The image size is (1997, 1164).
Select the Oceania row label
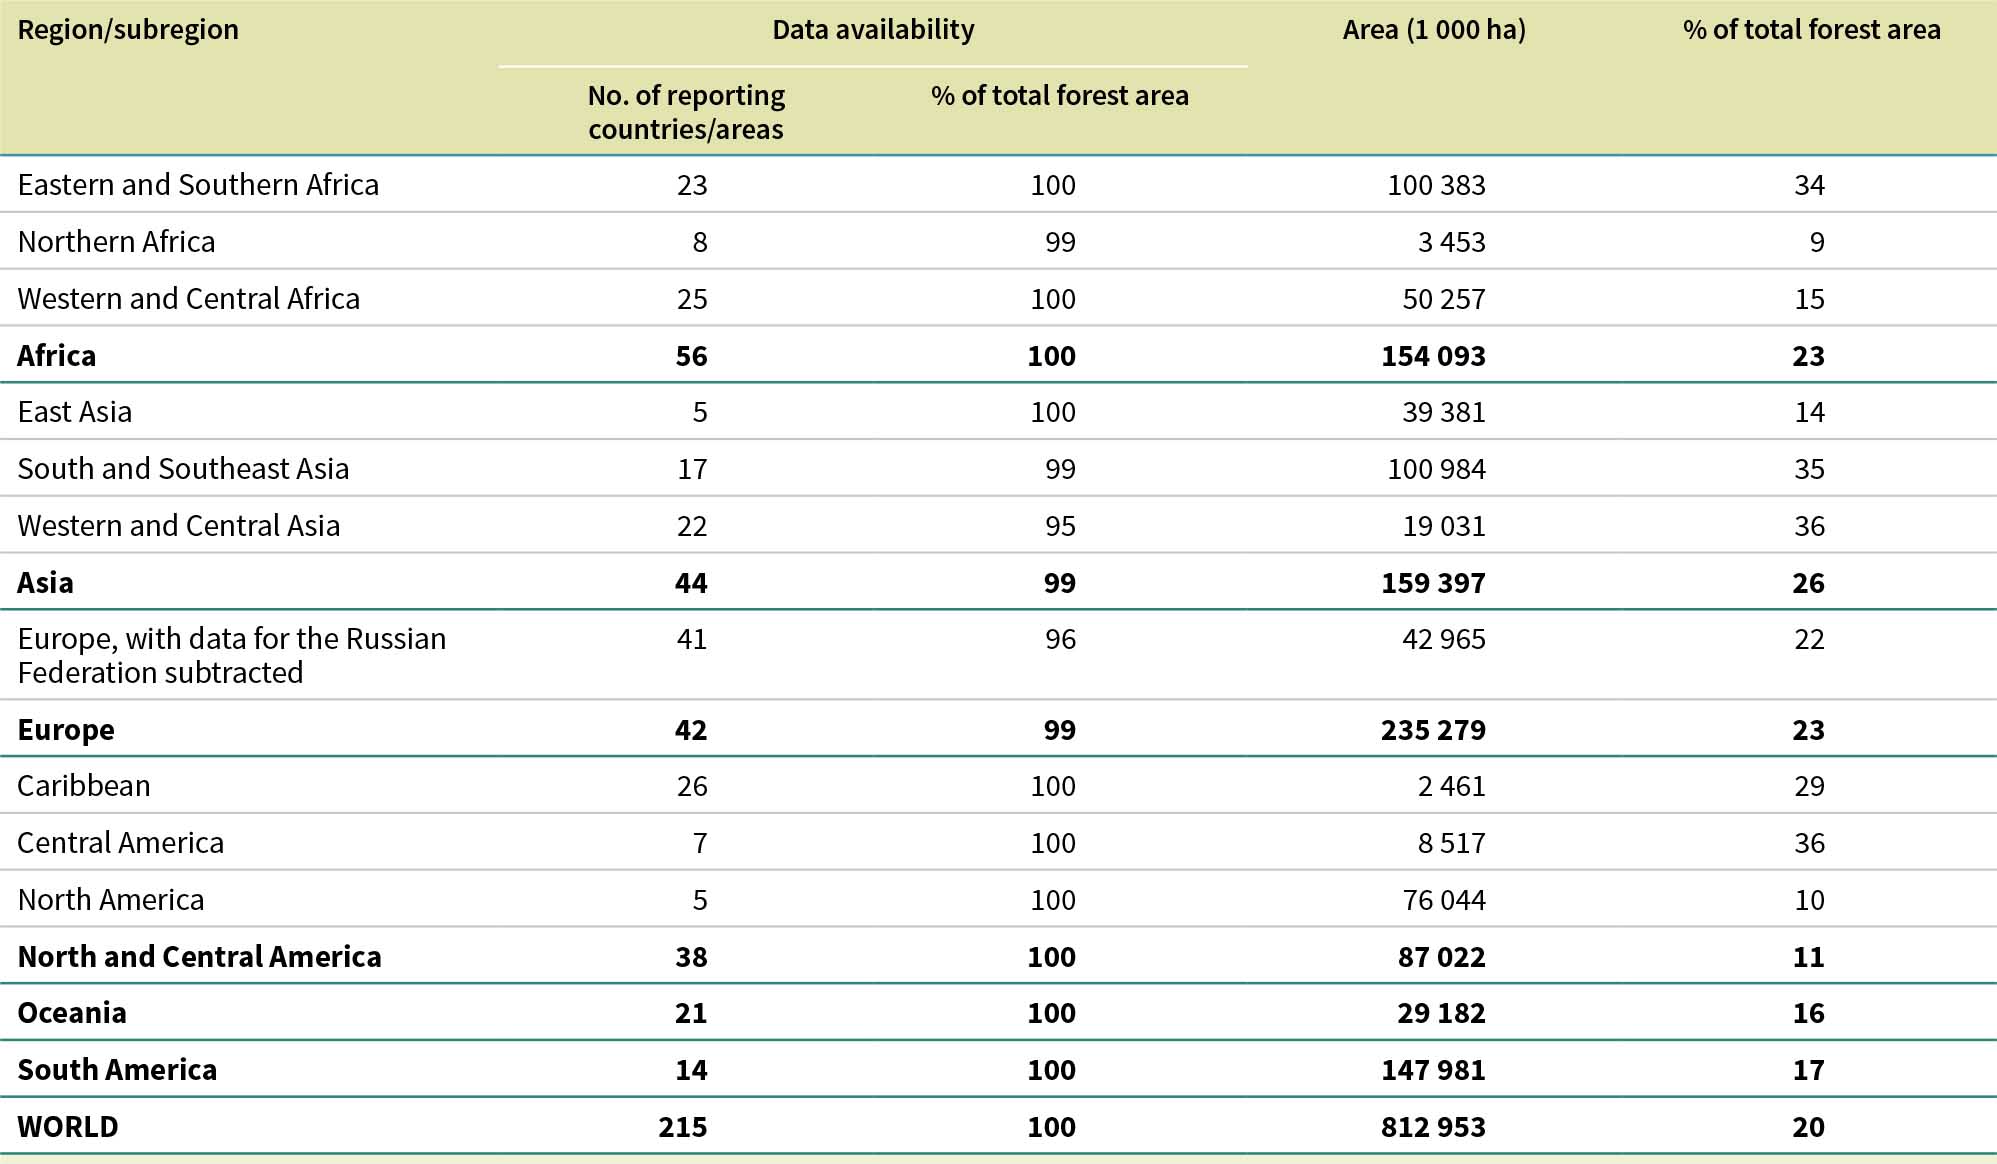pyautogui.click(x=72, y=1013)
